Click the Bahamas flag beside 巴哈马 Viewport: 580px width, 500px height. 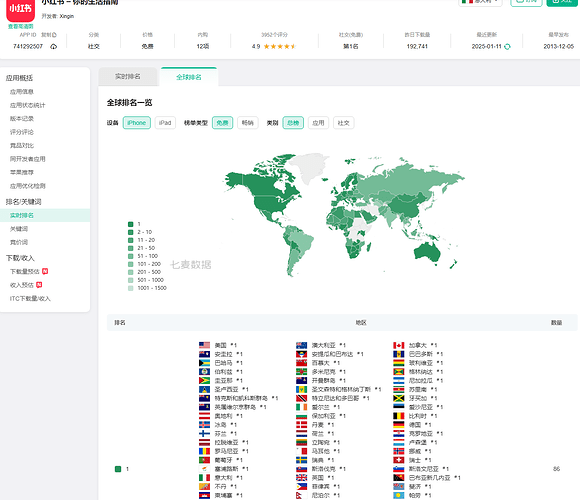(204, 363)
